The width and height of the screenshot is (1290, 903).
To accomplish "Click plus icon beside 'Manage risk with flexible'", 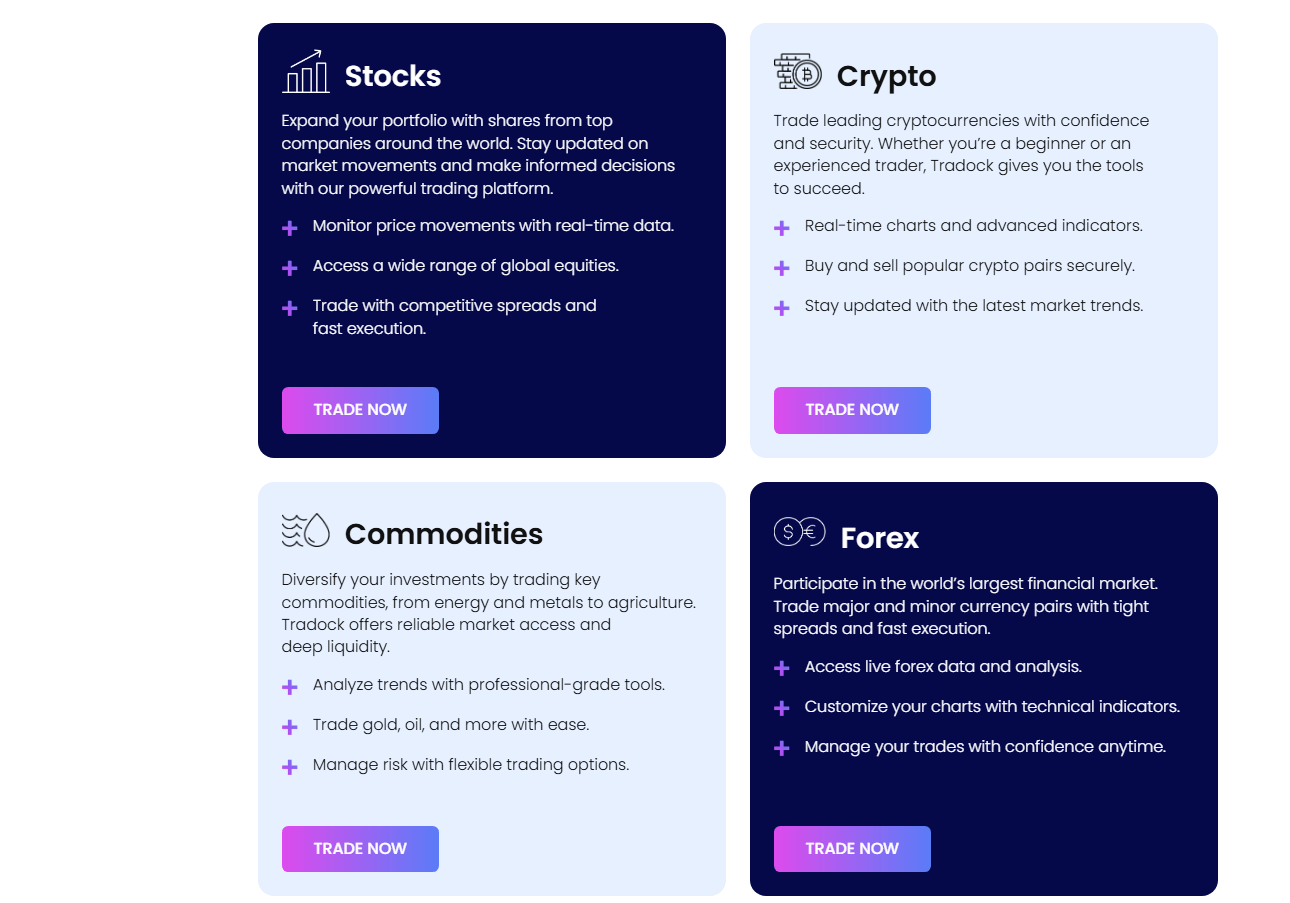I will tap(290, 767).
